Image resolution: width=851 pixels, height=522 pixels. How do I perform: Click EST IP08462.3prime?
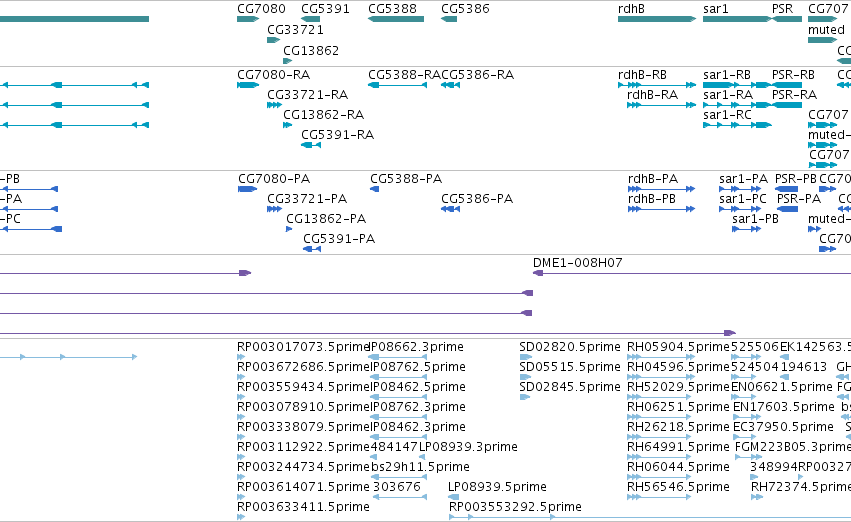[418, 427]
